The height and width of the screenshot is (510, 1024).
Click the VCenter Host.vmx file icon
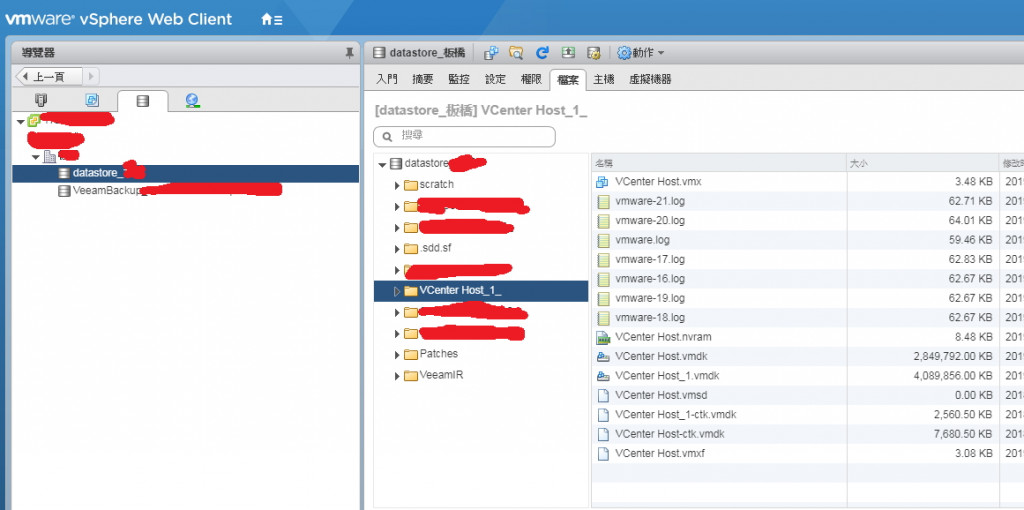pyautogui.click(x=603, y=182)
